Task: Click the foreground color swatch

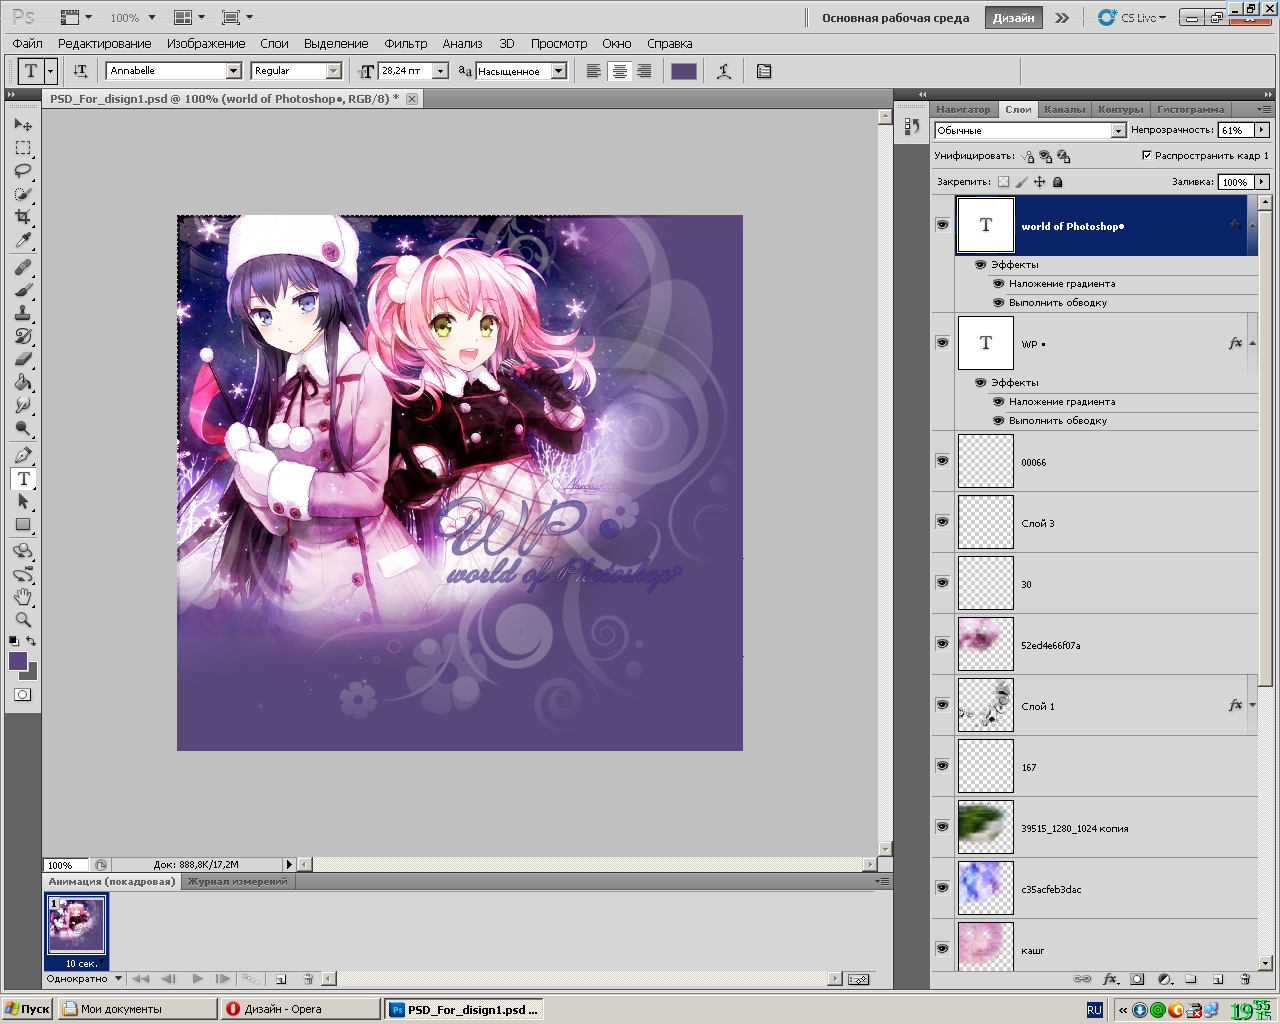Action: pyautogui.click(x=18, y=661)
